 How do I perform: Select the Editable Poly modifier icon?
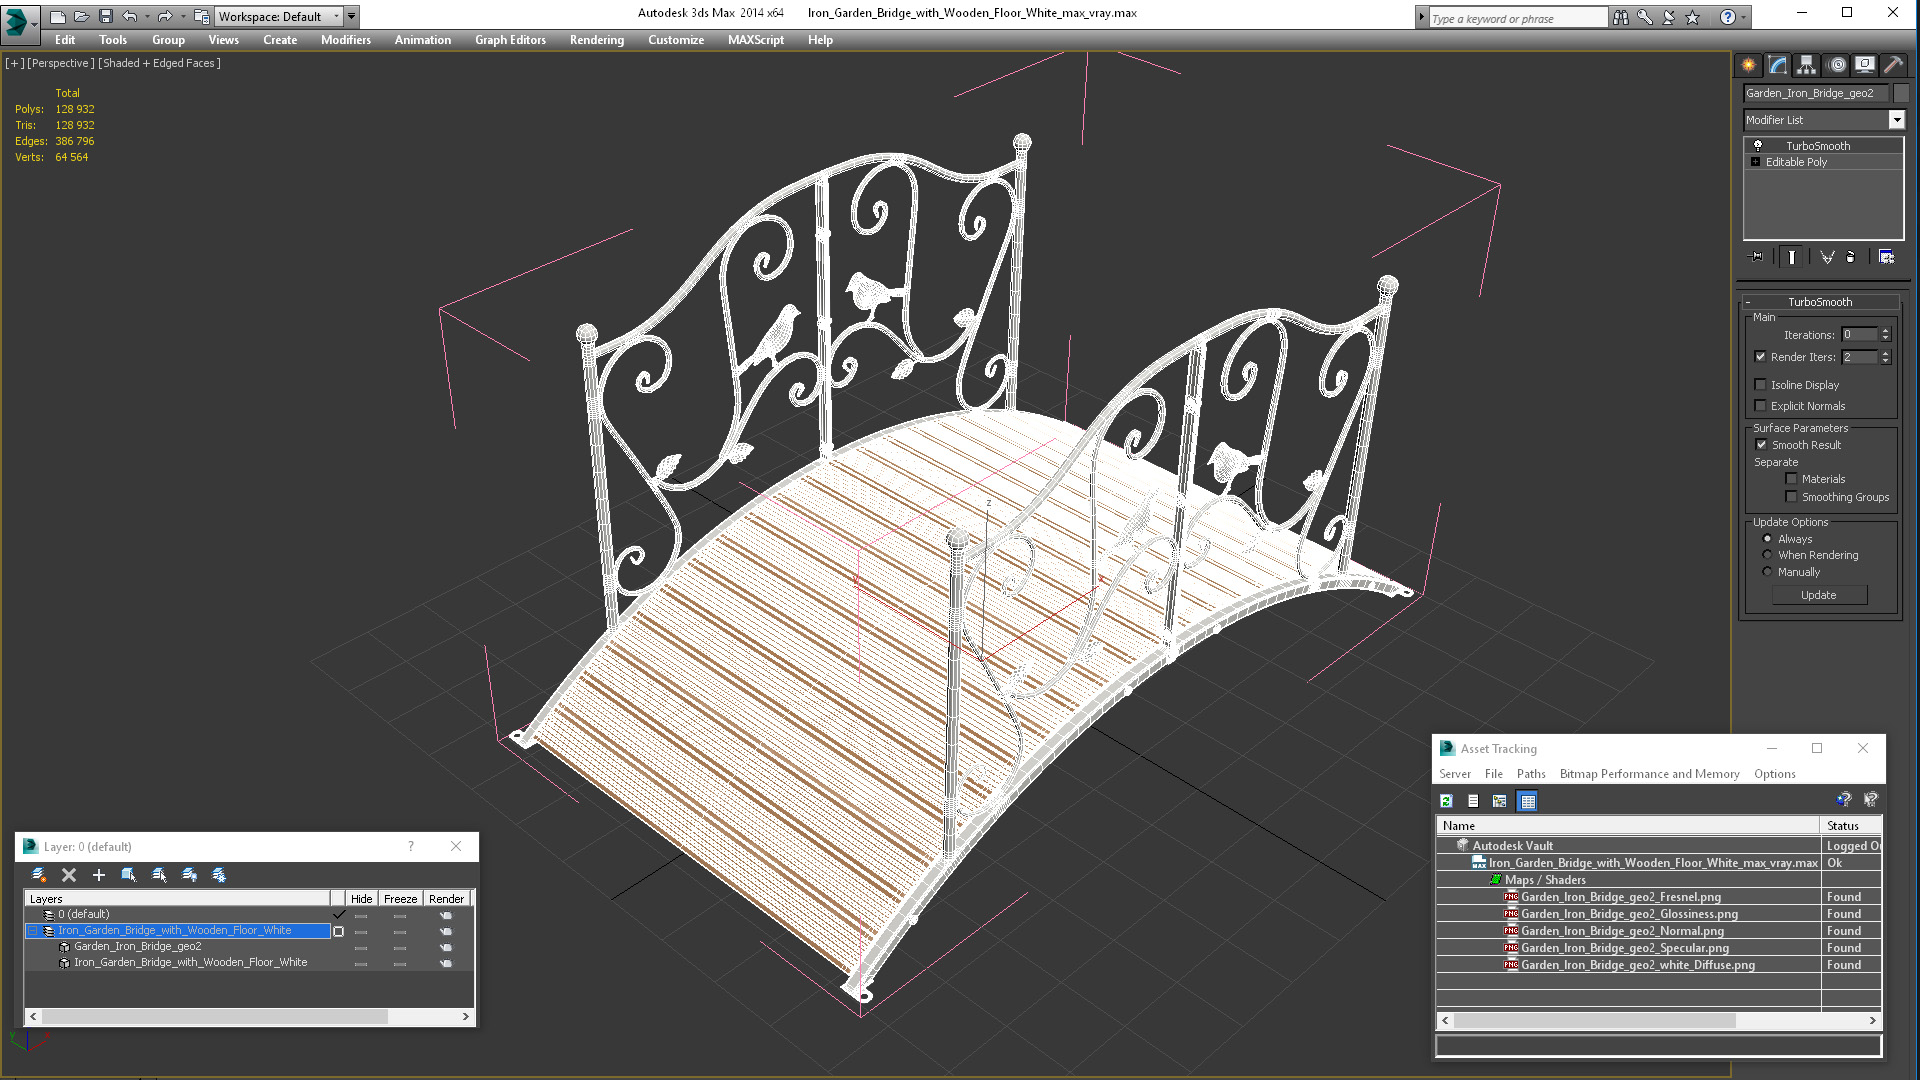pos(1755,162)
